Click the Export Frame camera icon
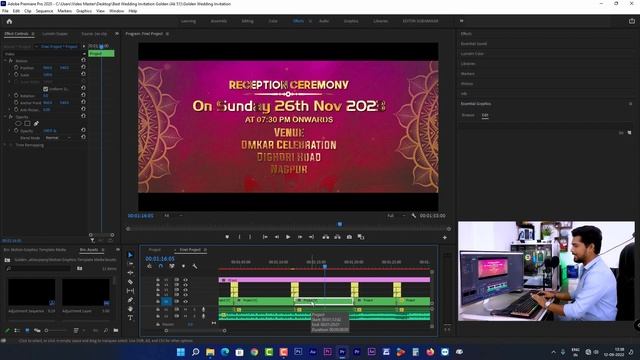 (349, 237)
